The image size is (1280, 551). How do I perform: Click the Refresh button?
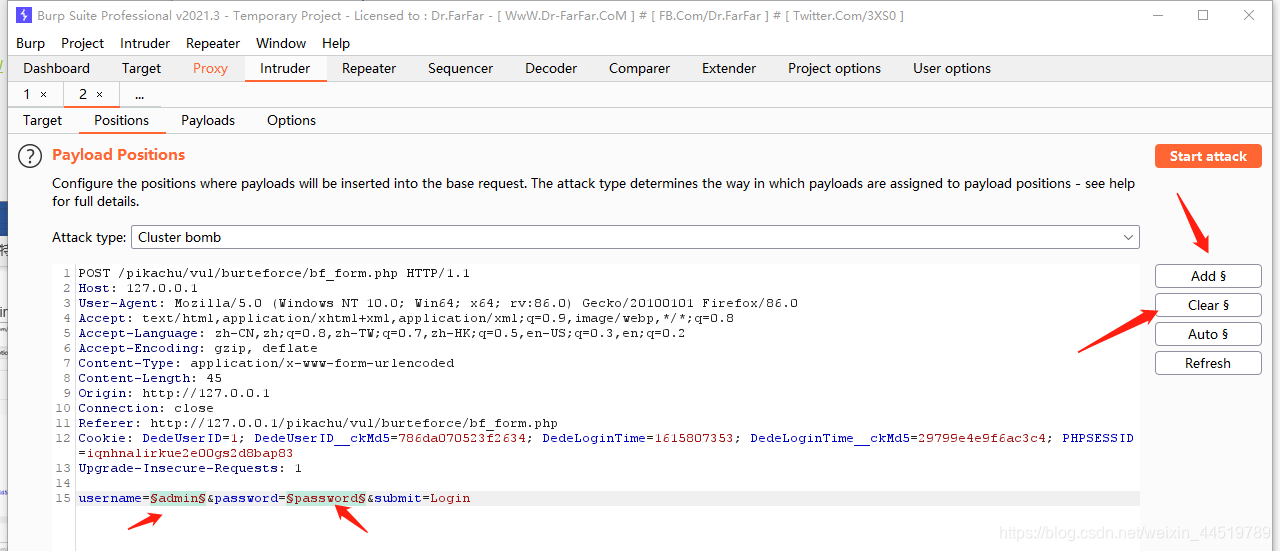coord(1208,363)
